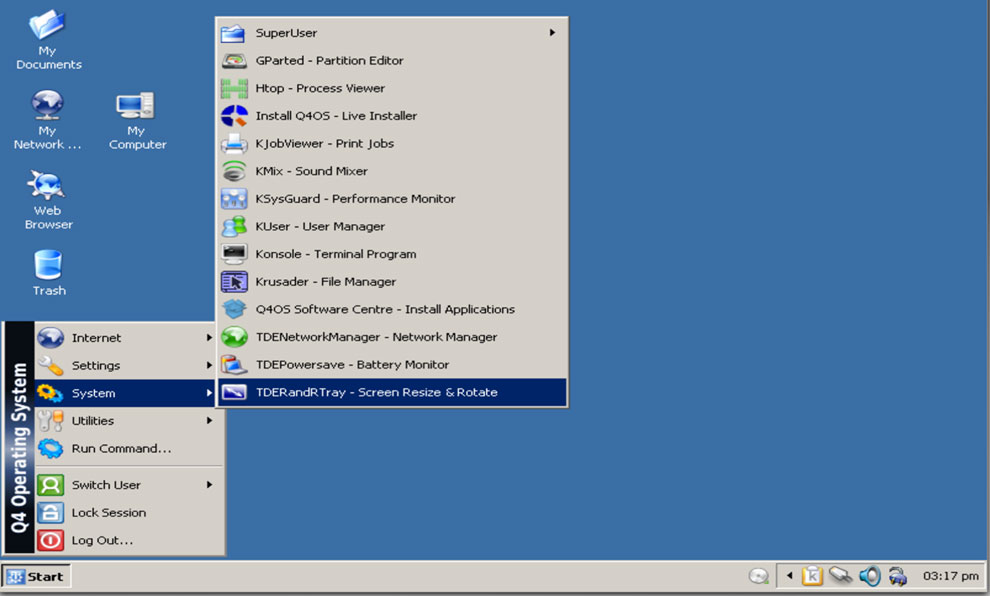Click the KUser user manager icon
Image resolution: width=990 pixels, height=596 pixels.
234,227
